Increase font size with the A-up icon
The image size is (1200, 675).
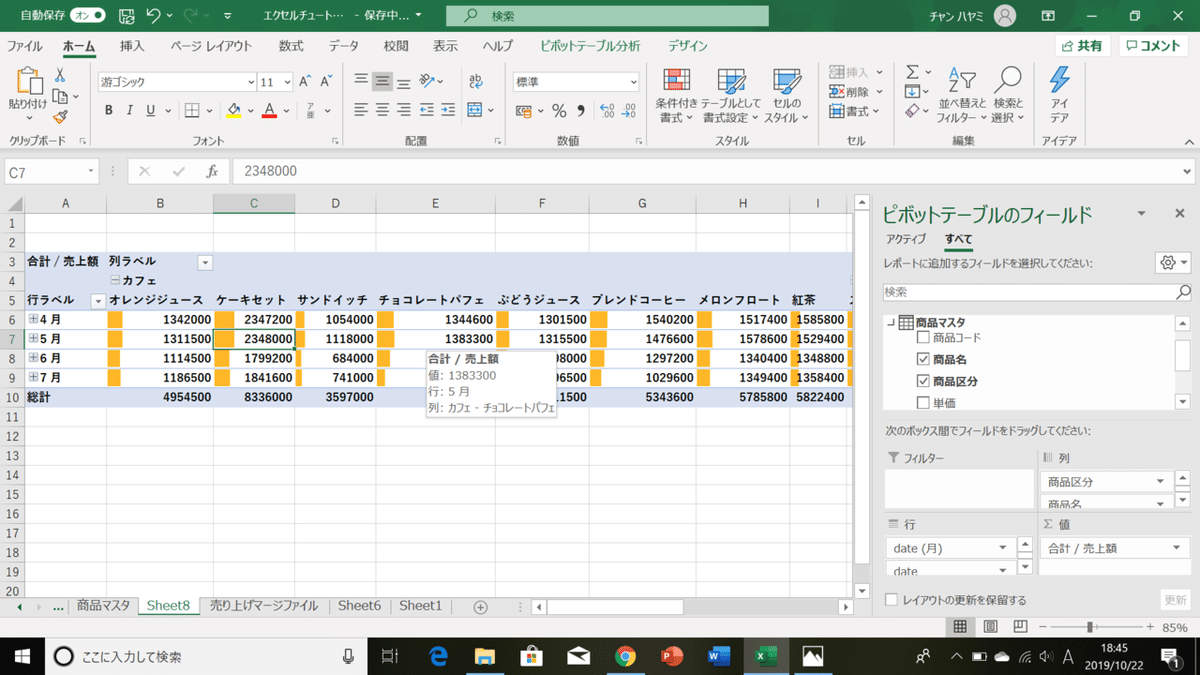click(306, 82)
